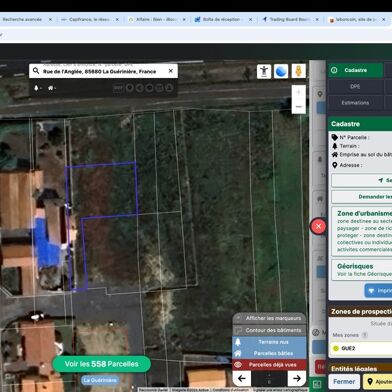This screenshot has width=392, height=392.
Task: Close the Trading Board browser tab
Action: coord(317,20)
